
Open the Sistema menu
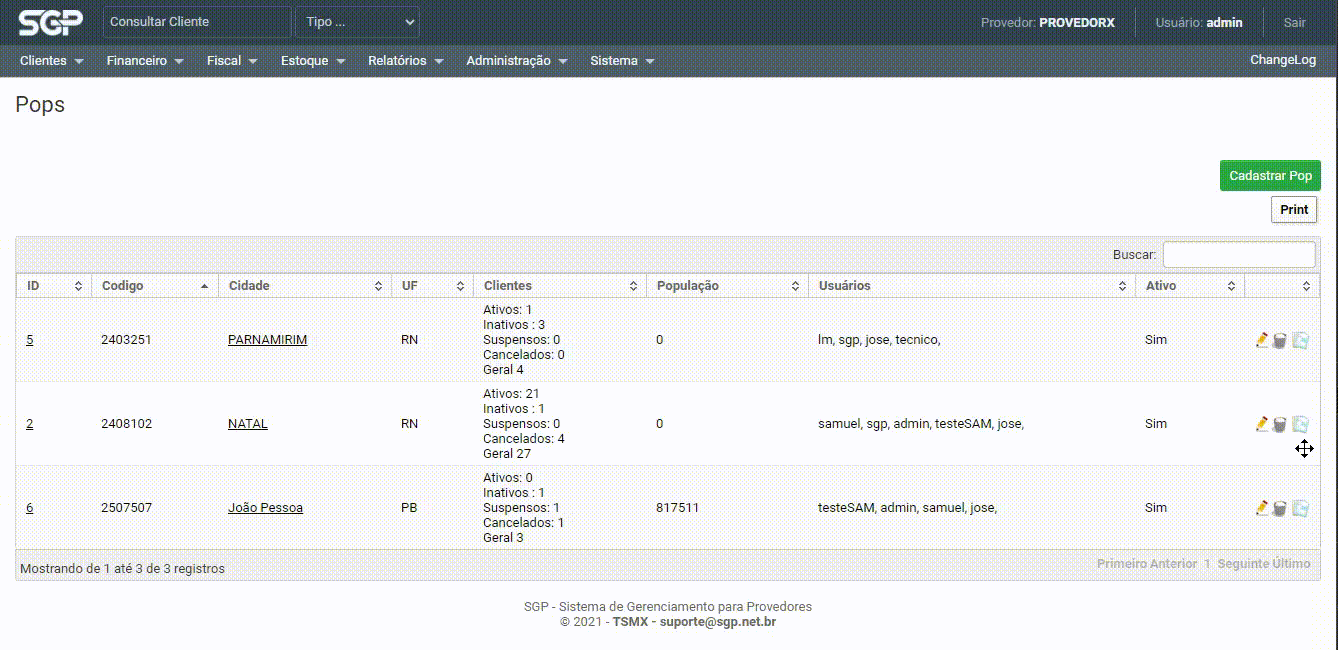pos(622,61)
